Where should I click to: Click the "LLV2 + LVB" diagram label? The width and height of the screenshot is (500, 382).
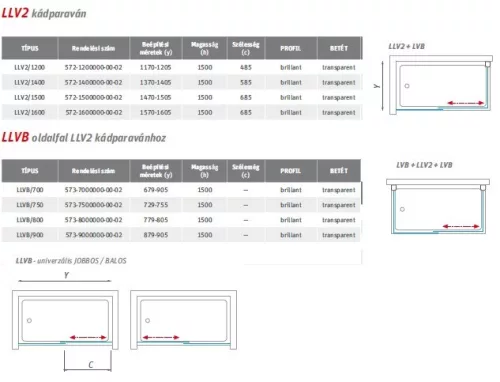click(x=406, y=46)
